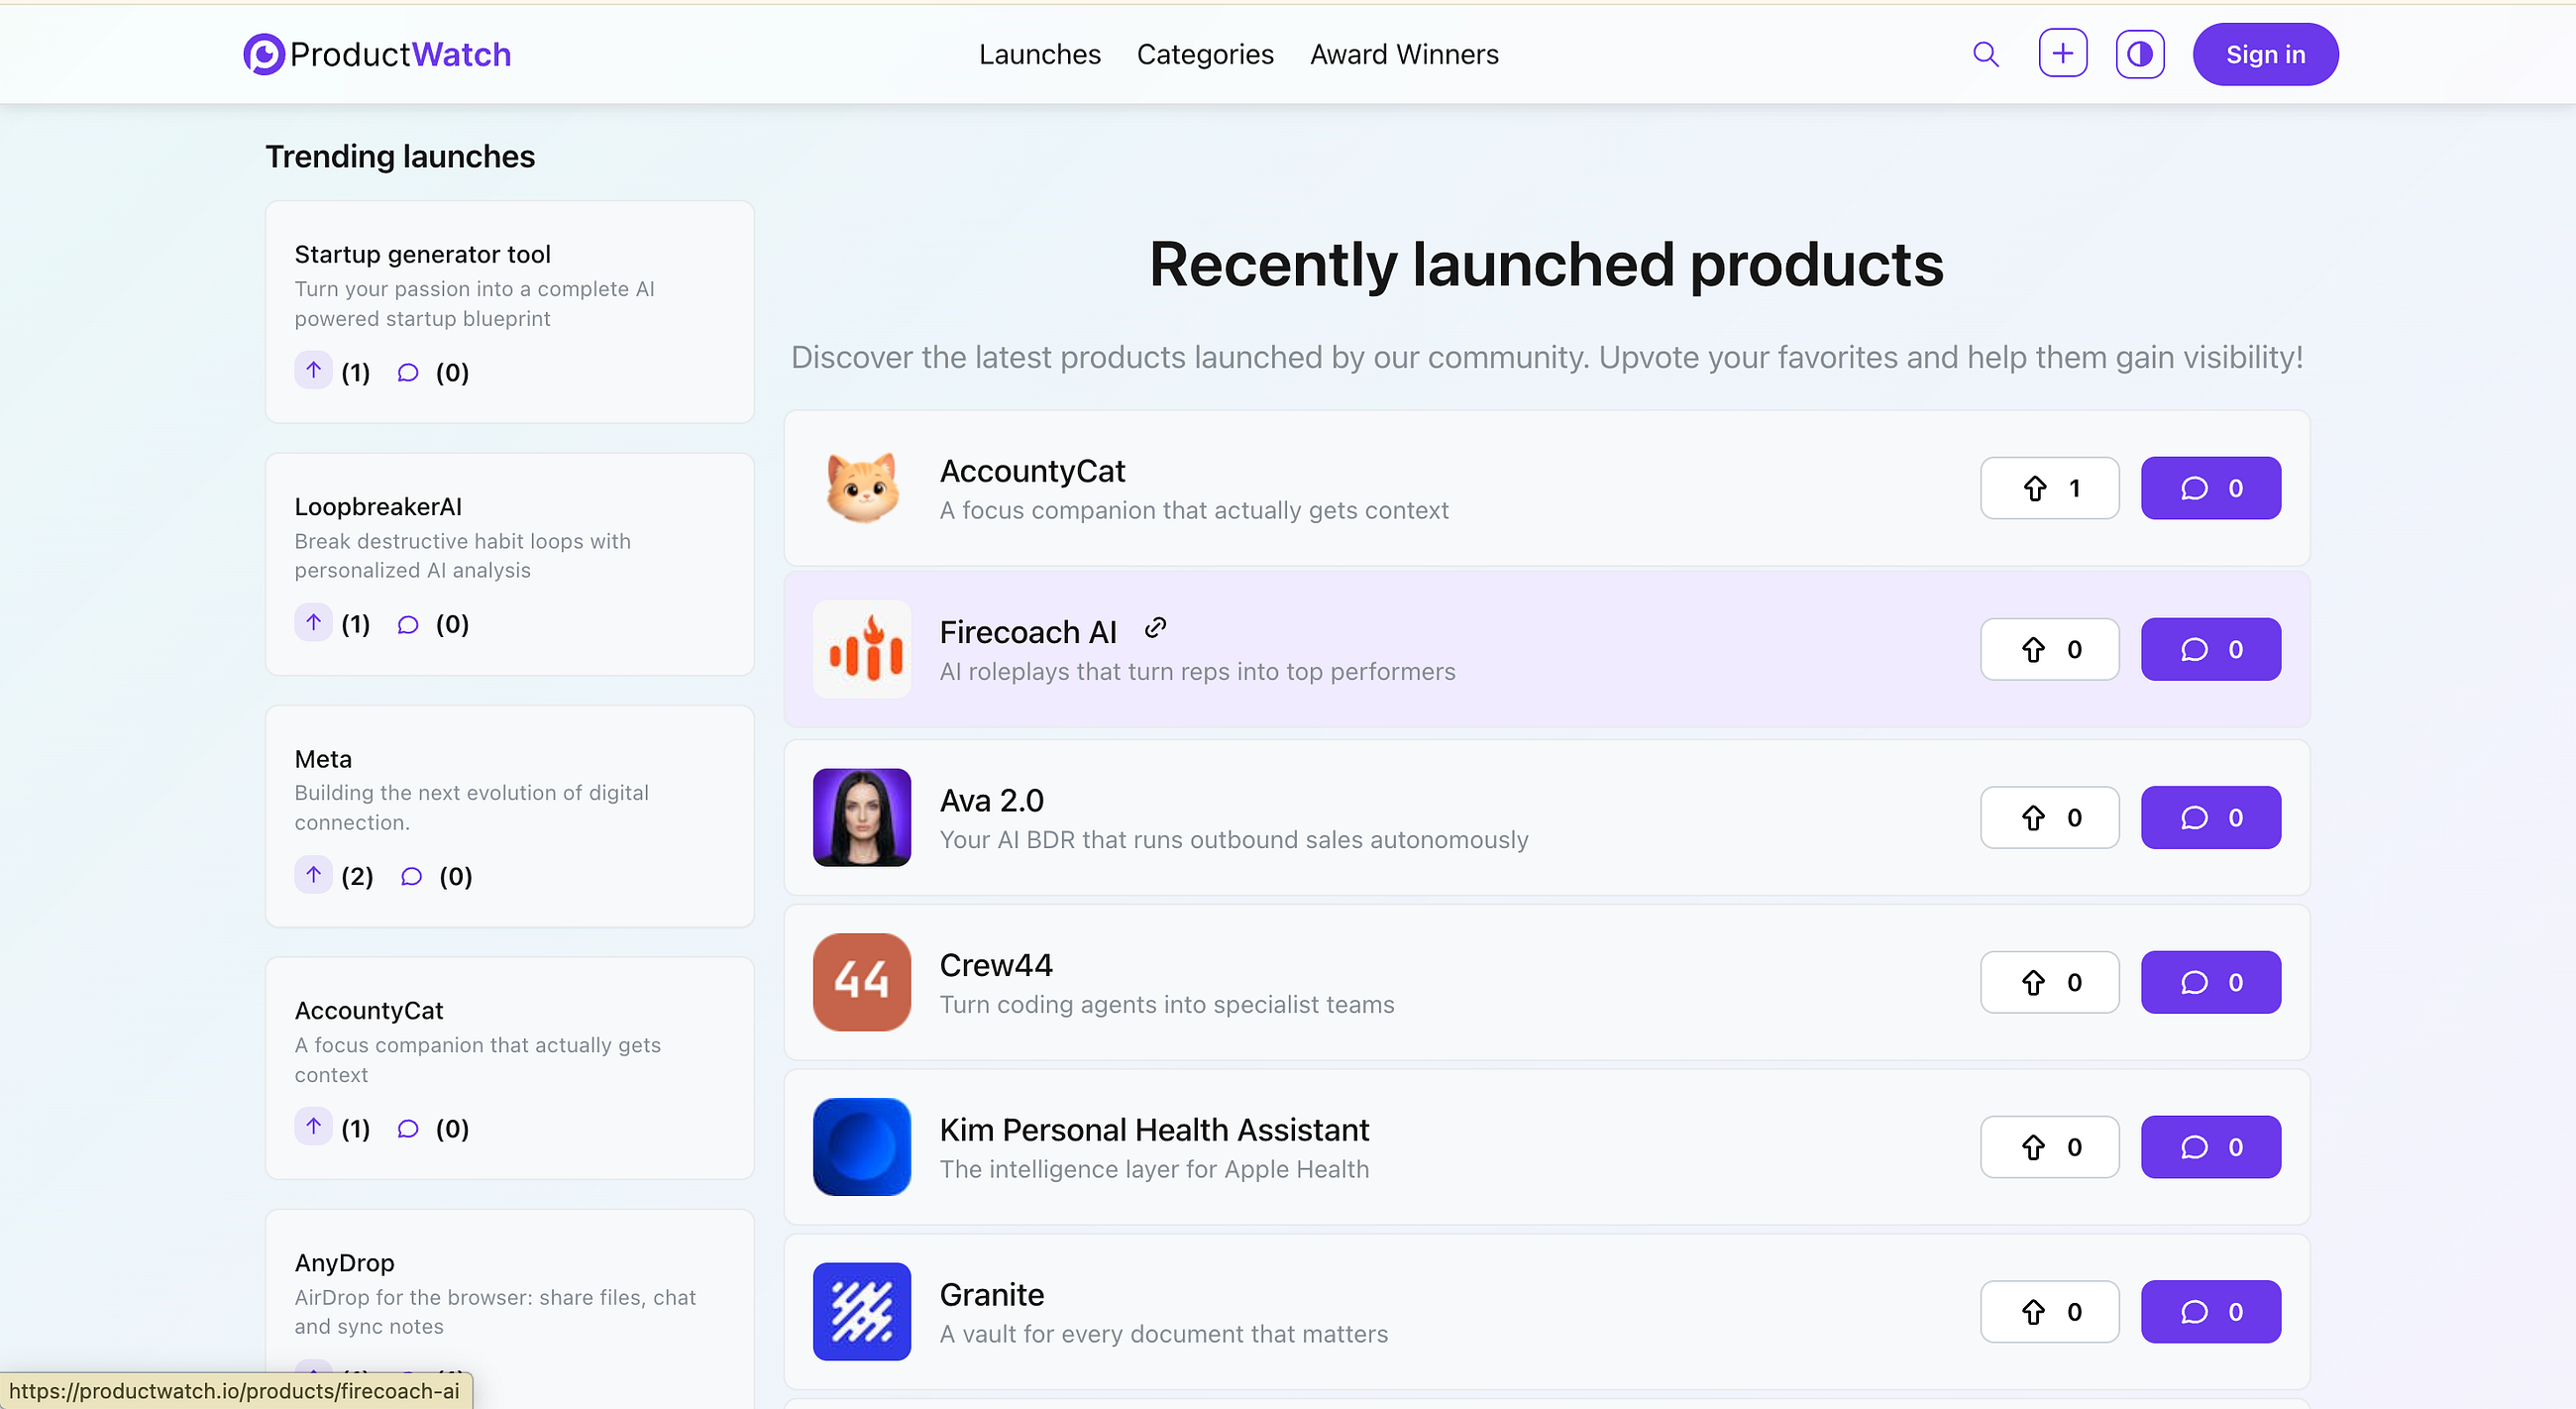
Task: Toggle the dark/light theme icon
Action: pos(2140,53)
